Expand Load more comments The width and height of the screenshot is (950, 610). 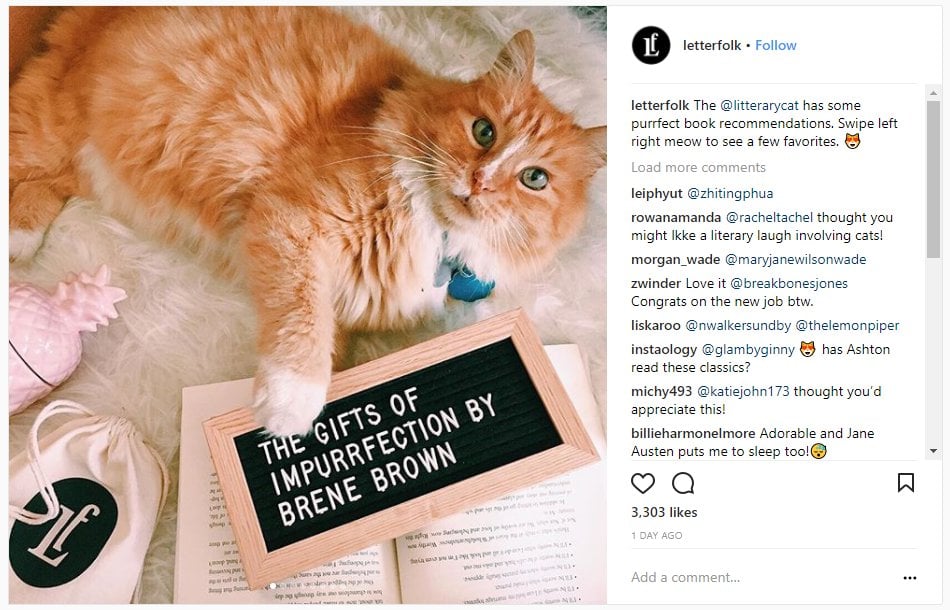point(698,167)
